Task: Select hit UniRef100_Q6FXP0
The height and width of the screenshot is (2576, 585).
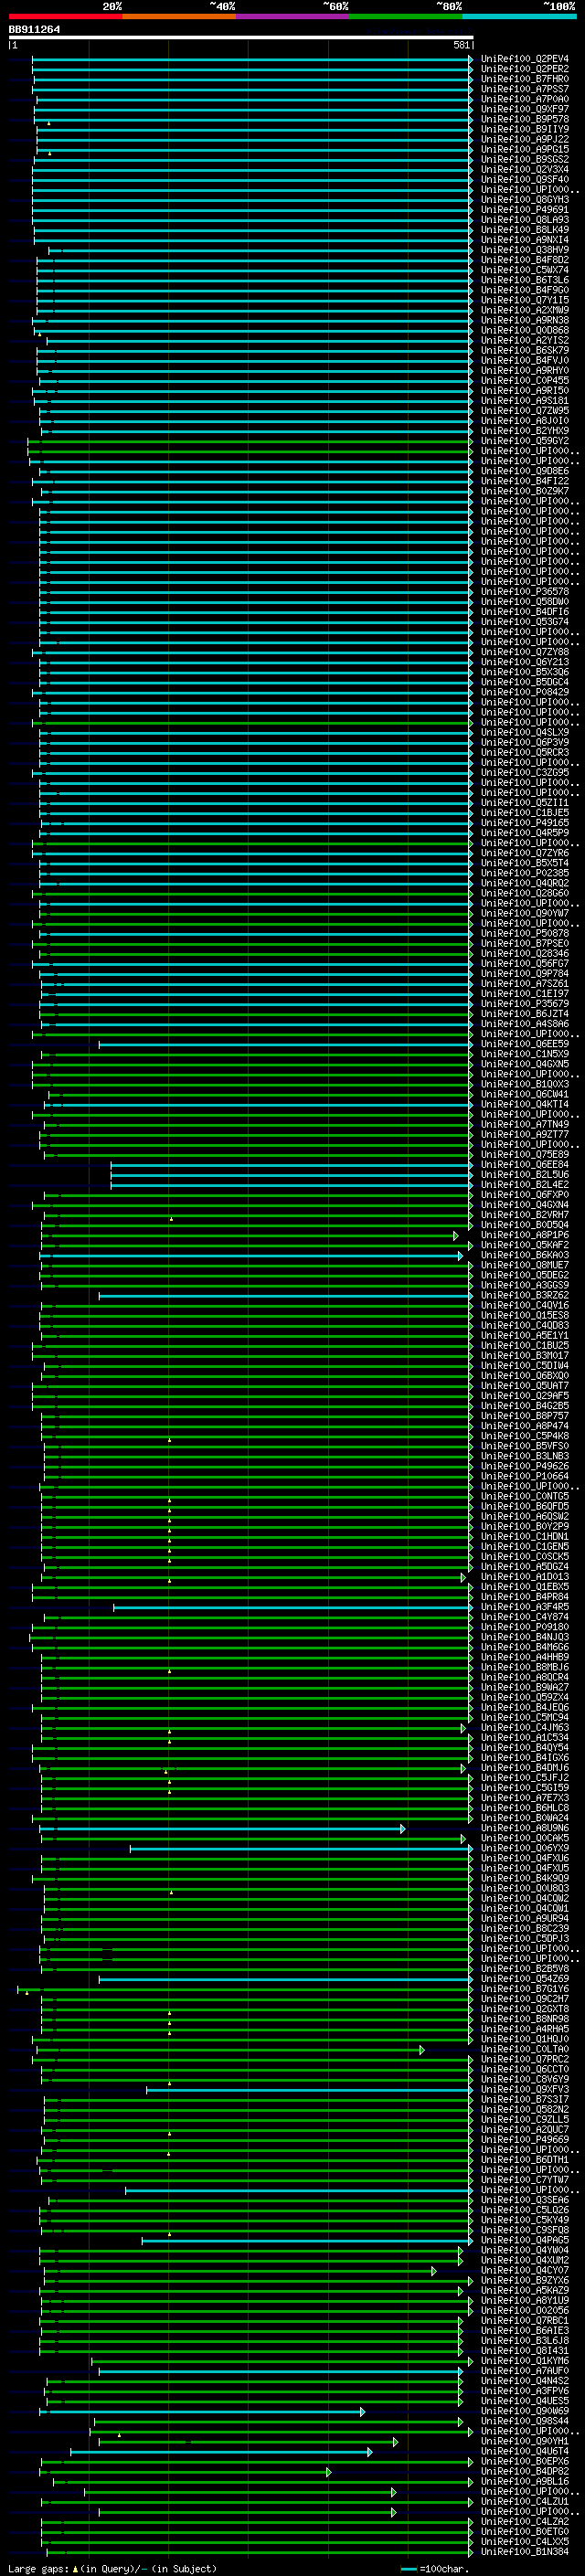Action: point(525,1194)
